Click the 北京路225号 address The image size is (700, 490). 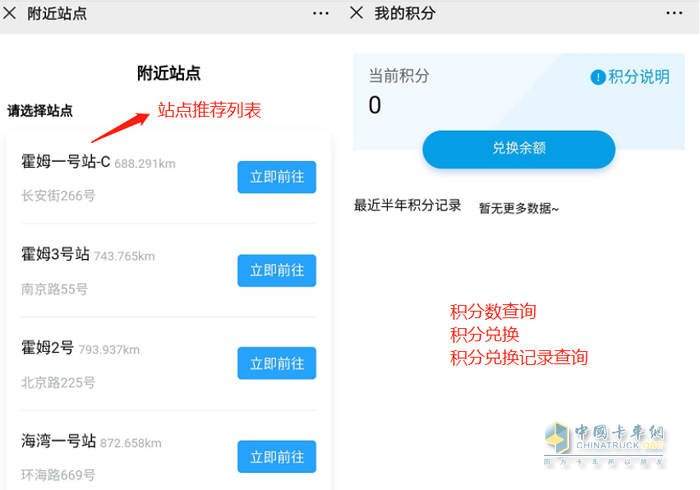pyautogui.click(x=58, y=382)
